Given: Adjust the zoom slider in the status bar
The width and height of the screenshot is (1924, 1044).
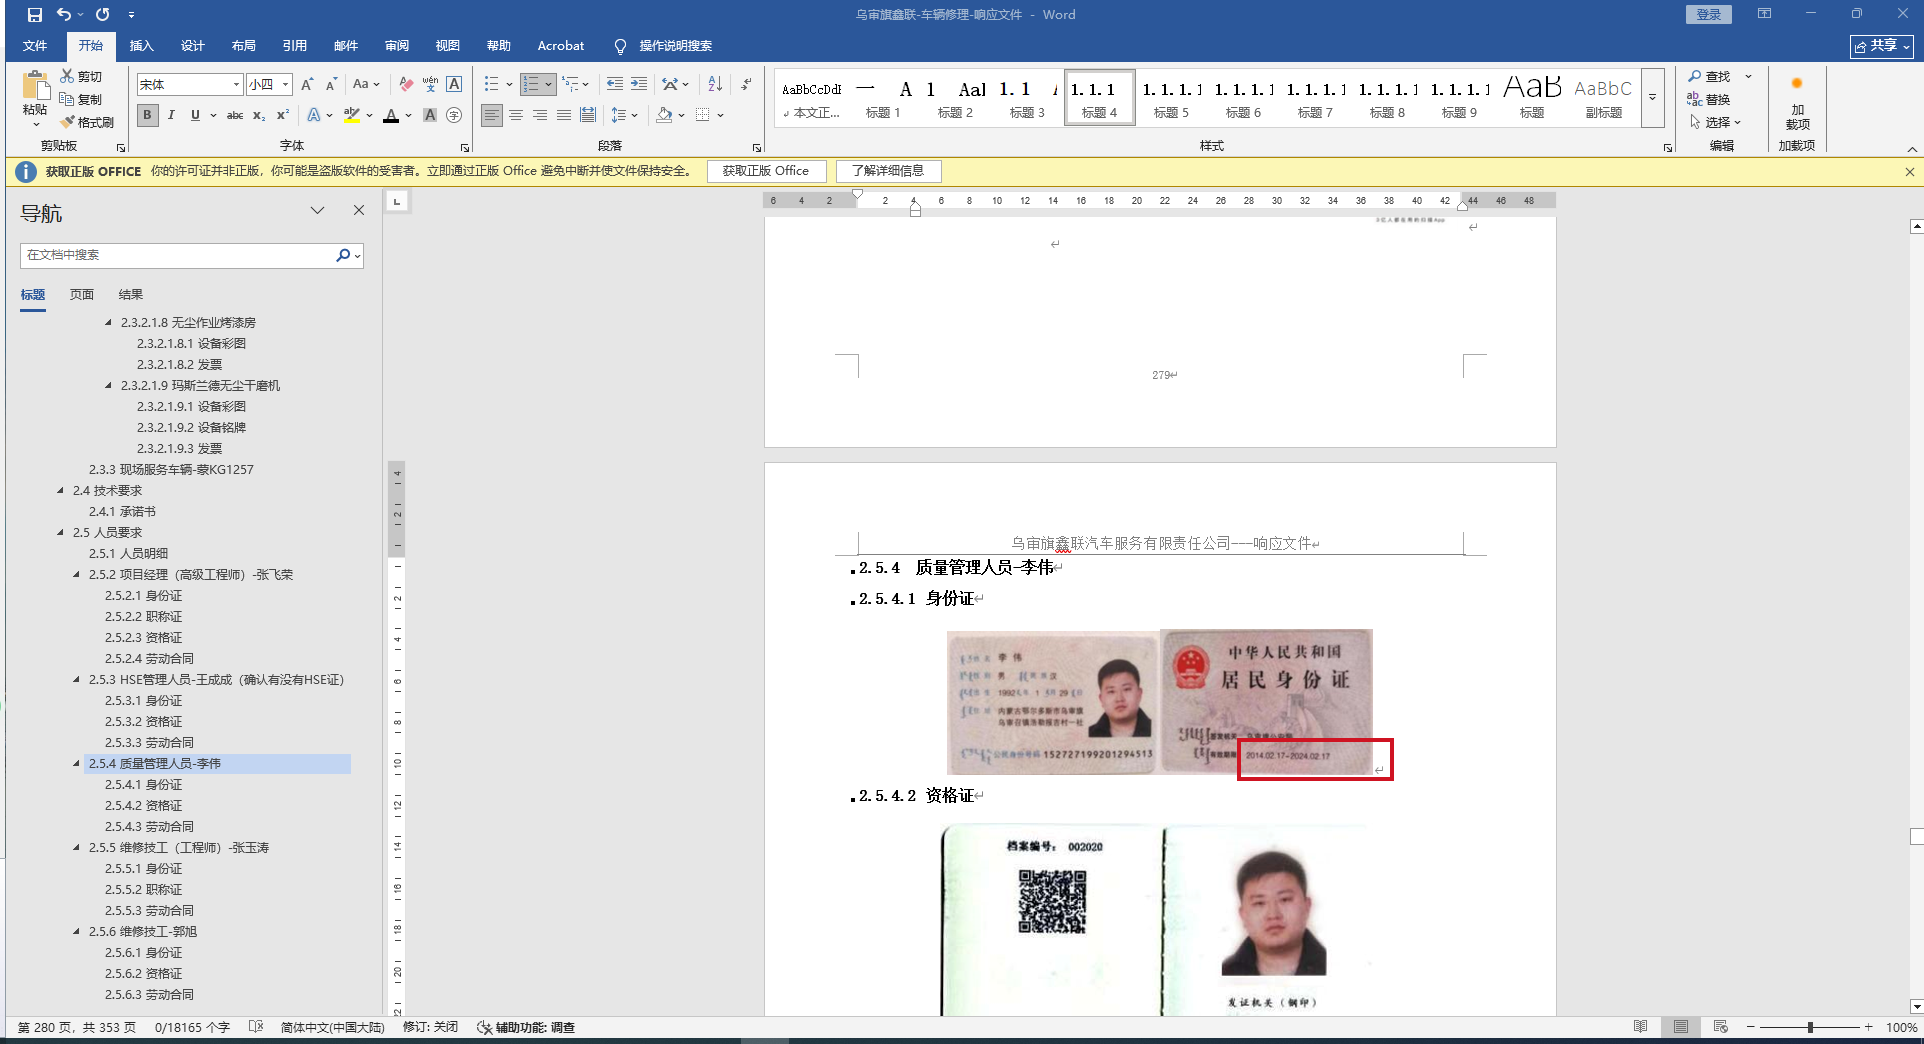Looking at the screenshot, I should coord(1809,1028).
